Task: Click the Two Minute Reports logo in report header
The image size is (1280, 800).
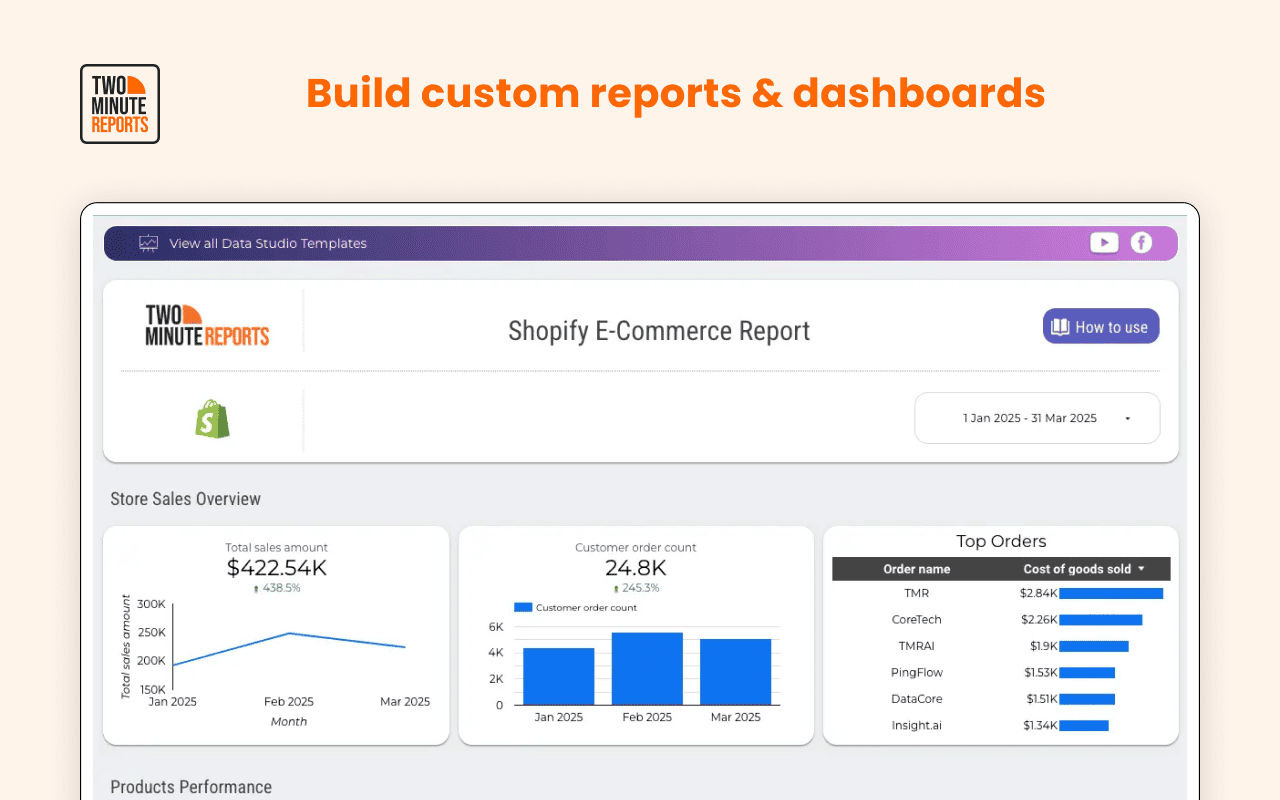Action: click(207, 326)
